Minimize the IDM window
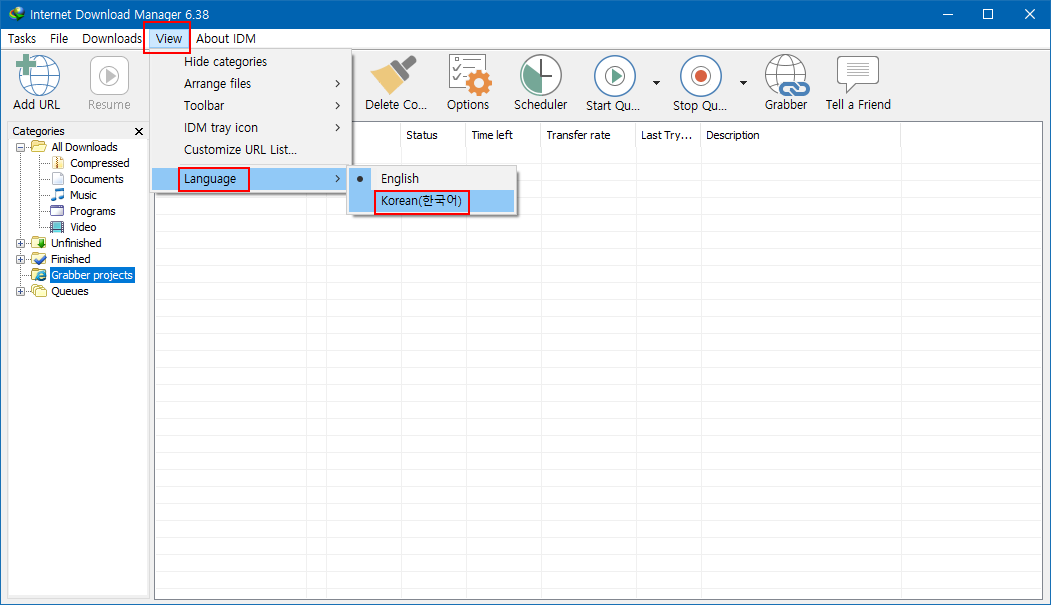 (x=948, y=14)
